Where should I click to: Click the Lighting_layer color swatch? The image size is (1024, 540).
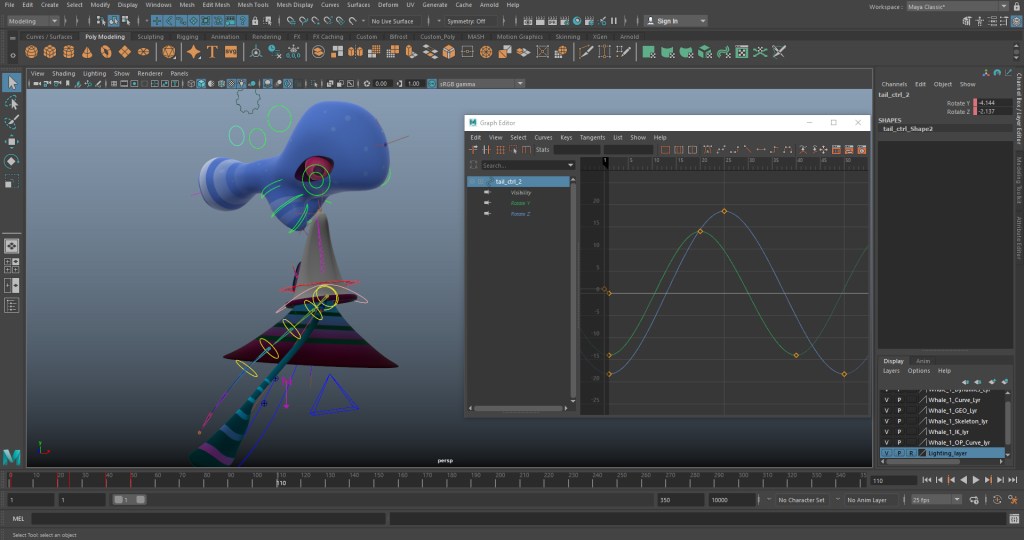(x=922, y=453)
